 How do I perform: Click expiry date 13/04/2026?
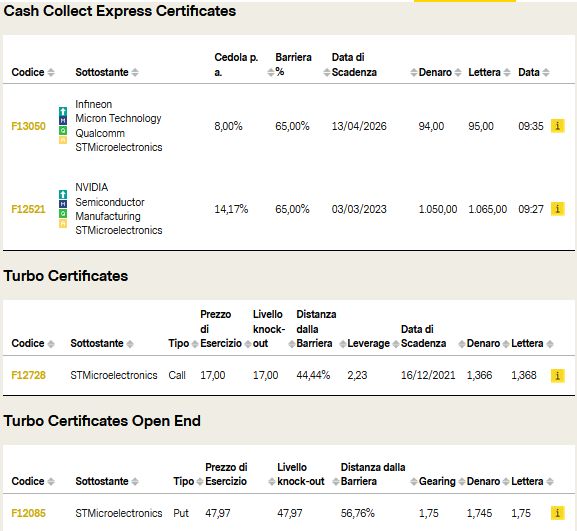pos(359,126)
